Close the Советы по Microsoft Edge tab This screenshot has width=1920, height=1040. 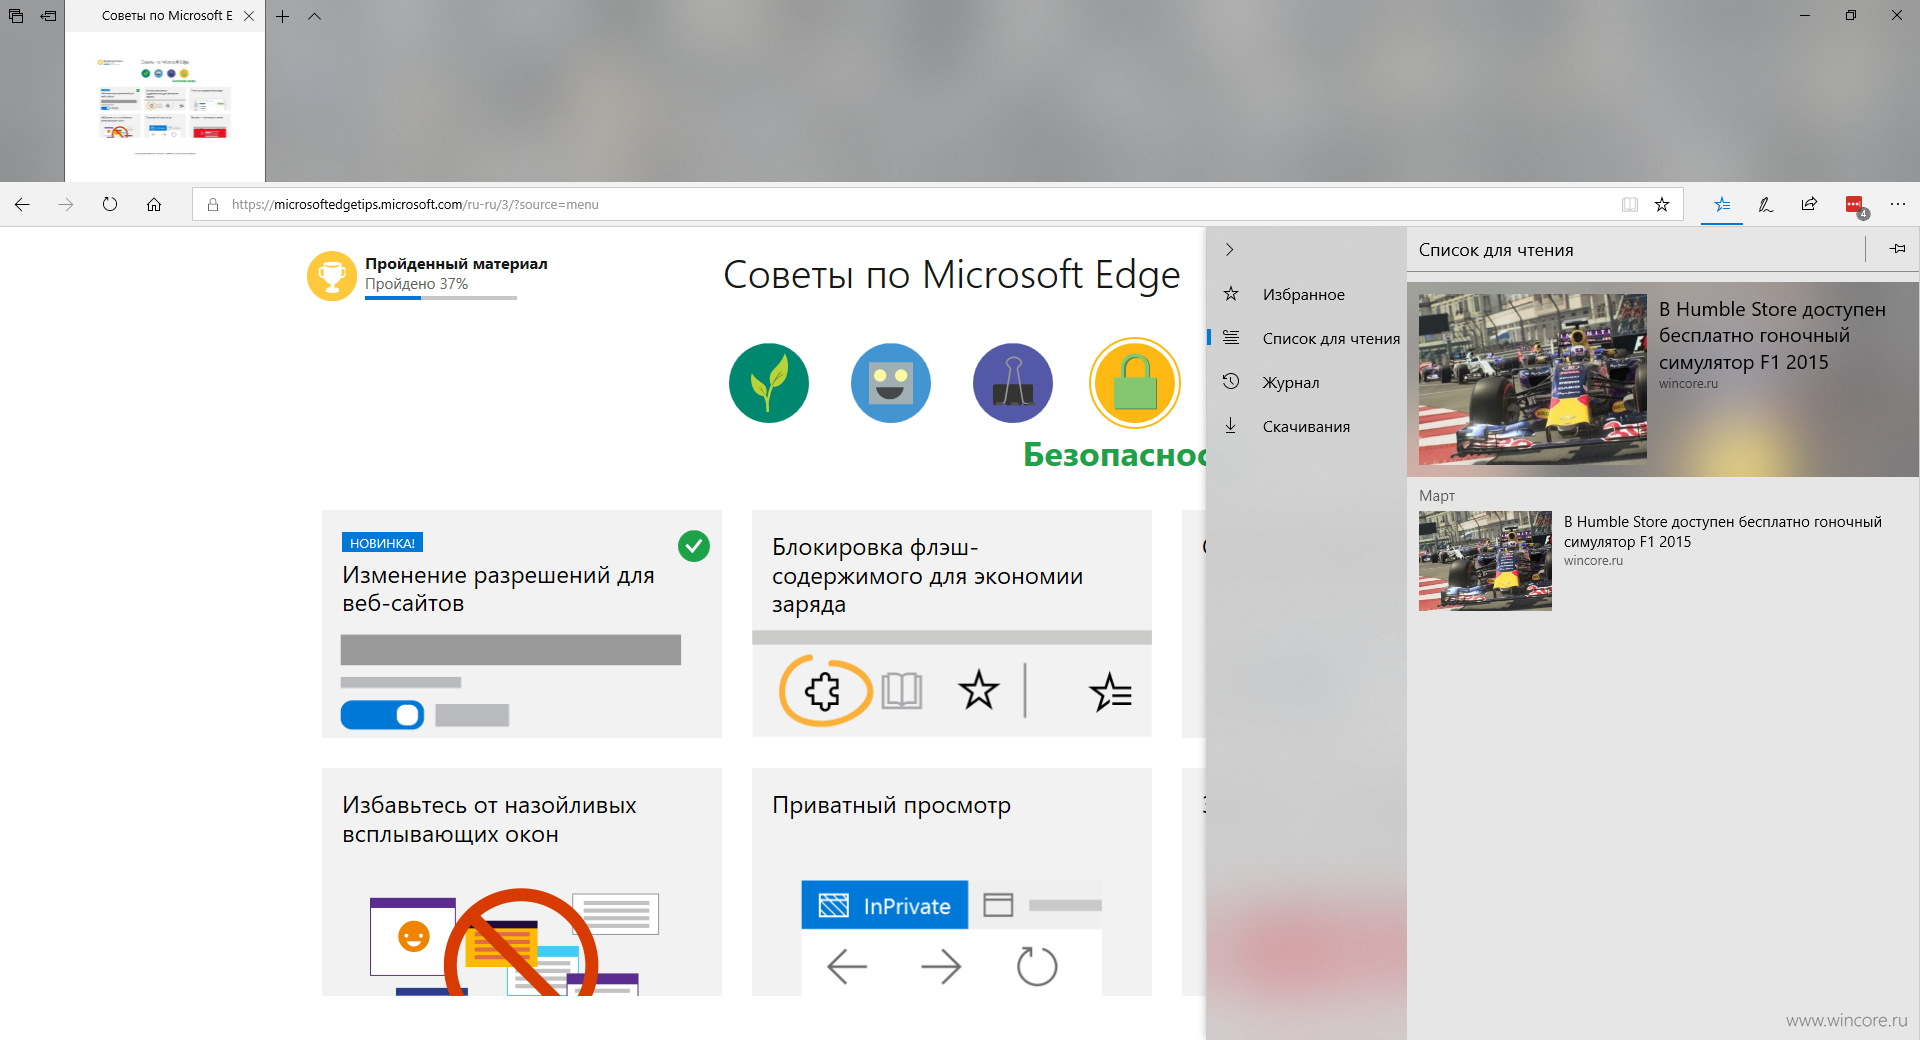249,16
